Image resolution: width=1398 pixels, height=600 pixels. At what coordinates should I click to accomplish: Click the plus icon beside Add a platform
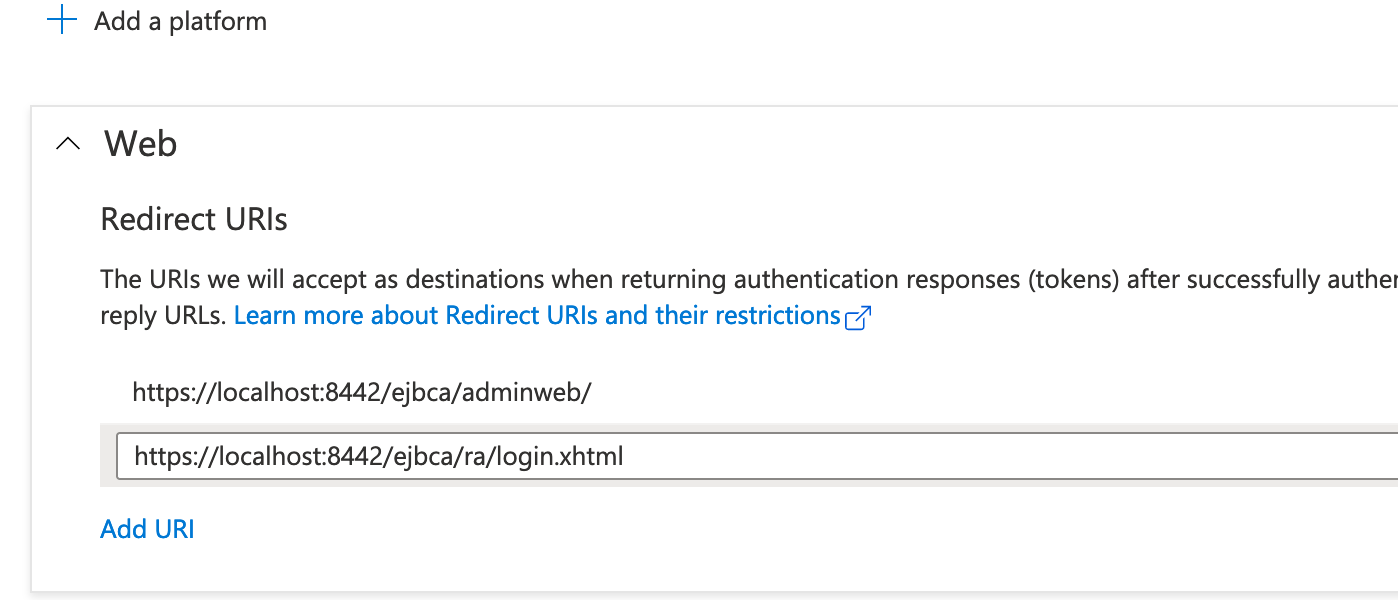coord(62,20)
